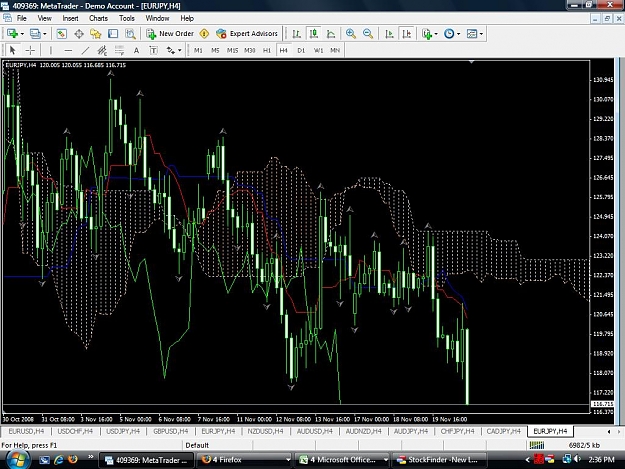This screenshot has height=469, width=625.
Task: Switch to the AUDJPY,H4 chart tab
Action: tap(411, 431)
